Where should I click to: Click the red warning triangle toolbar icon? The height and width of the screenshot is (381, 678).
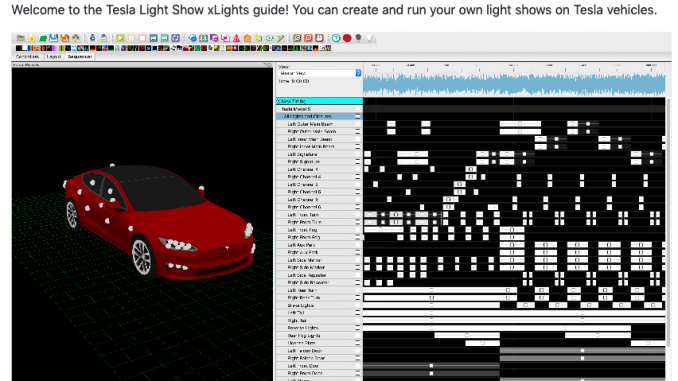tap(236, 38)
